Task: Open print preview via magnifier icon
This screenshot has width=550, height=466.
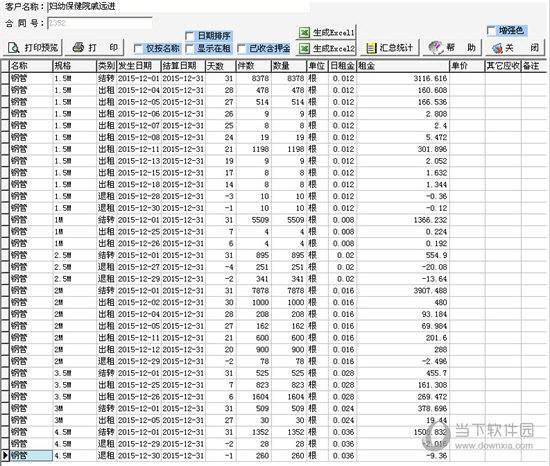Action: coord(14,48)
